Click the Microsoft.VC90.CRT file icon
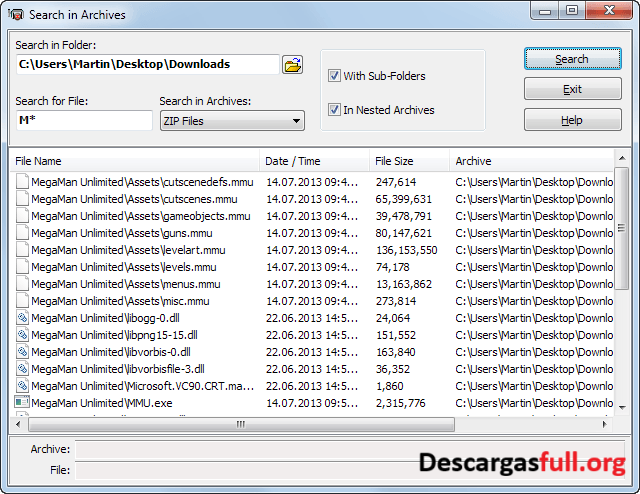The height and width of the screenshot is (494, 640). (22, 386)
